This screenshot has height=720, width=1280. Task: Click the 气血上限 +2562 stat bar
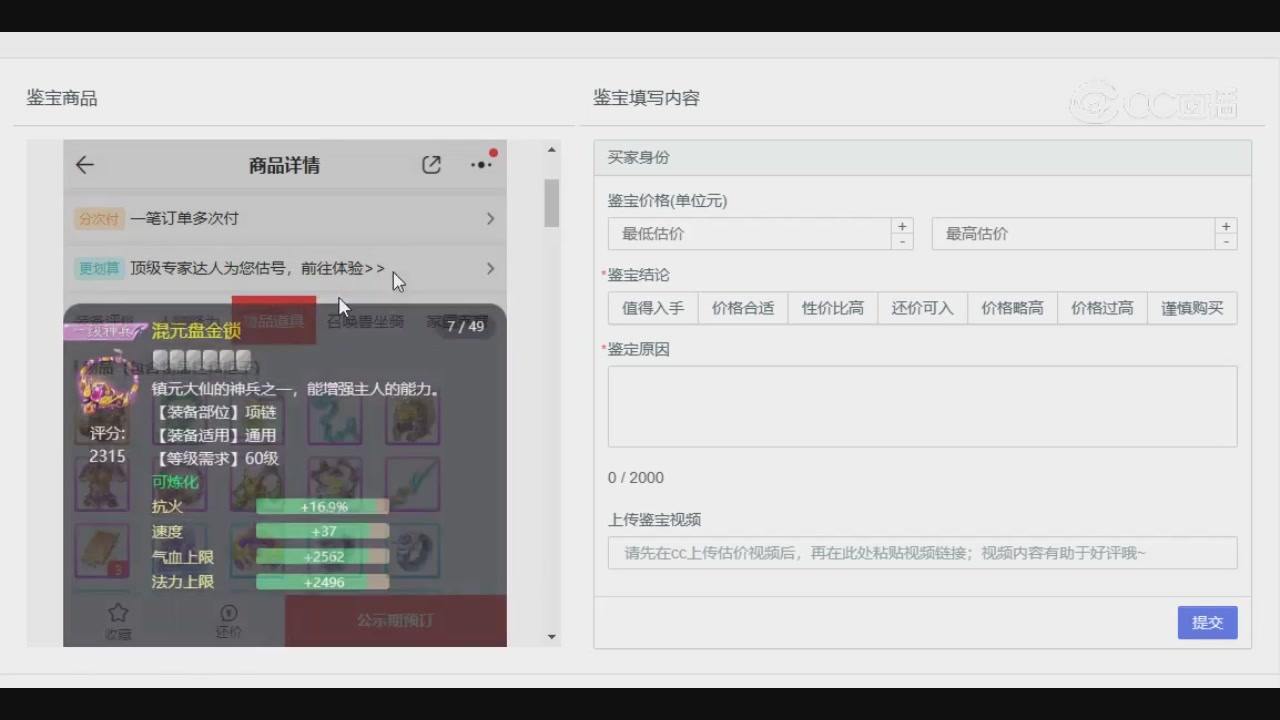[x=323, y=557]
